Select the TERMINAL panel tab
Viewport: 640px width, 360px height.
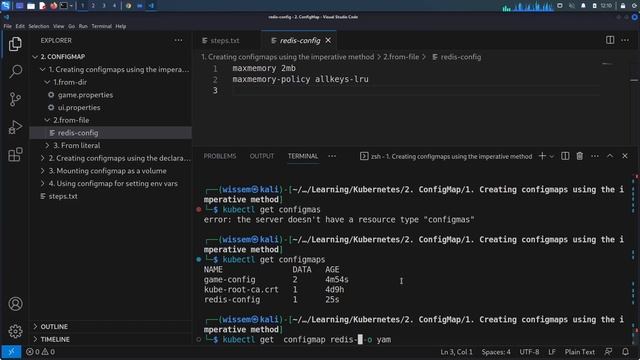click(x=302, y=156)
